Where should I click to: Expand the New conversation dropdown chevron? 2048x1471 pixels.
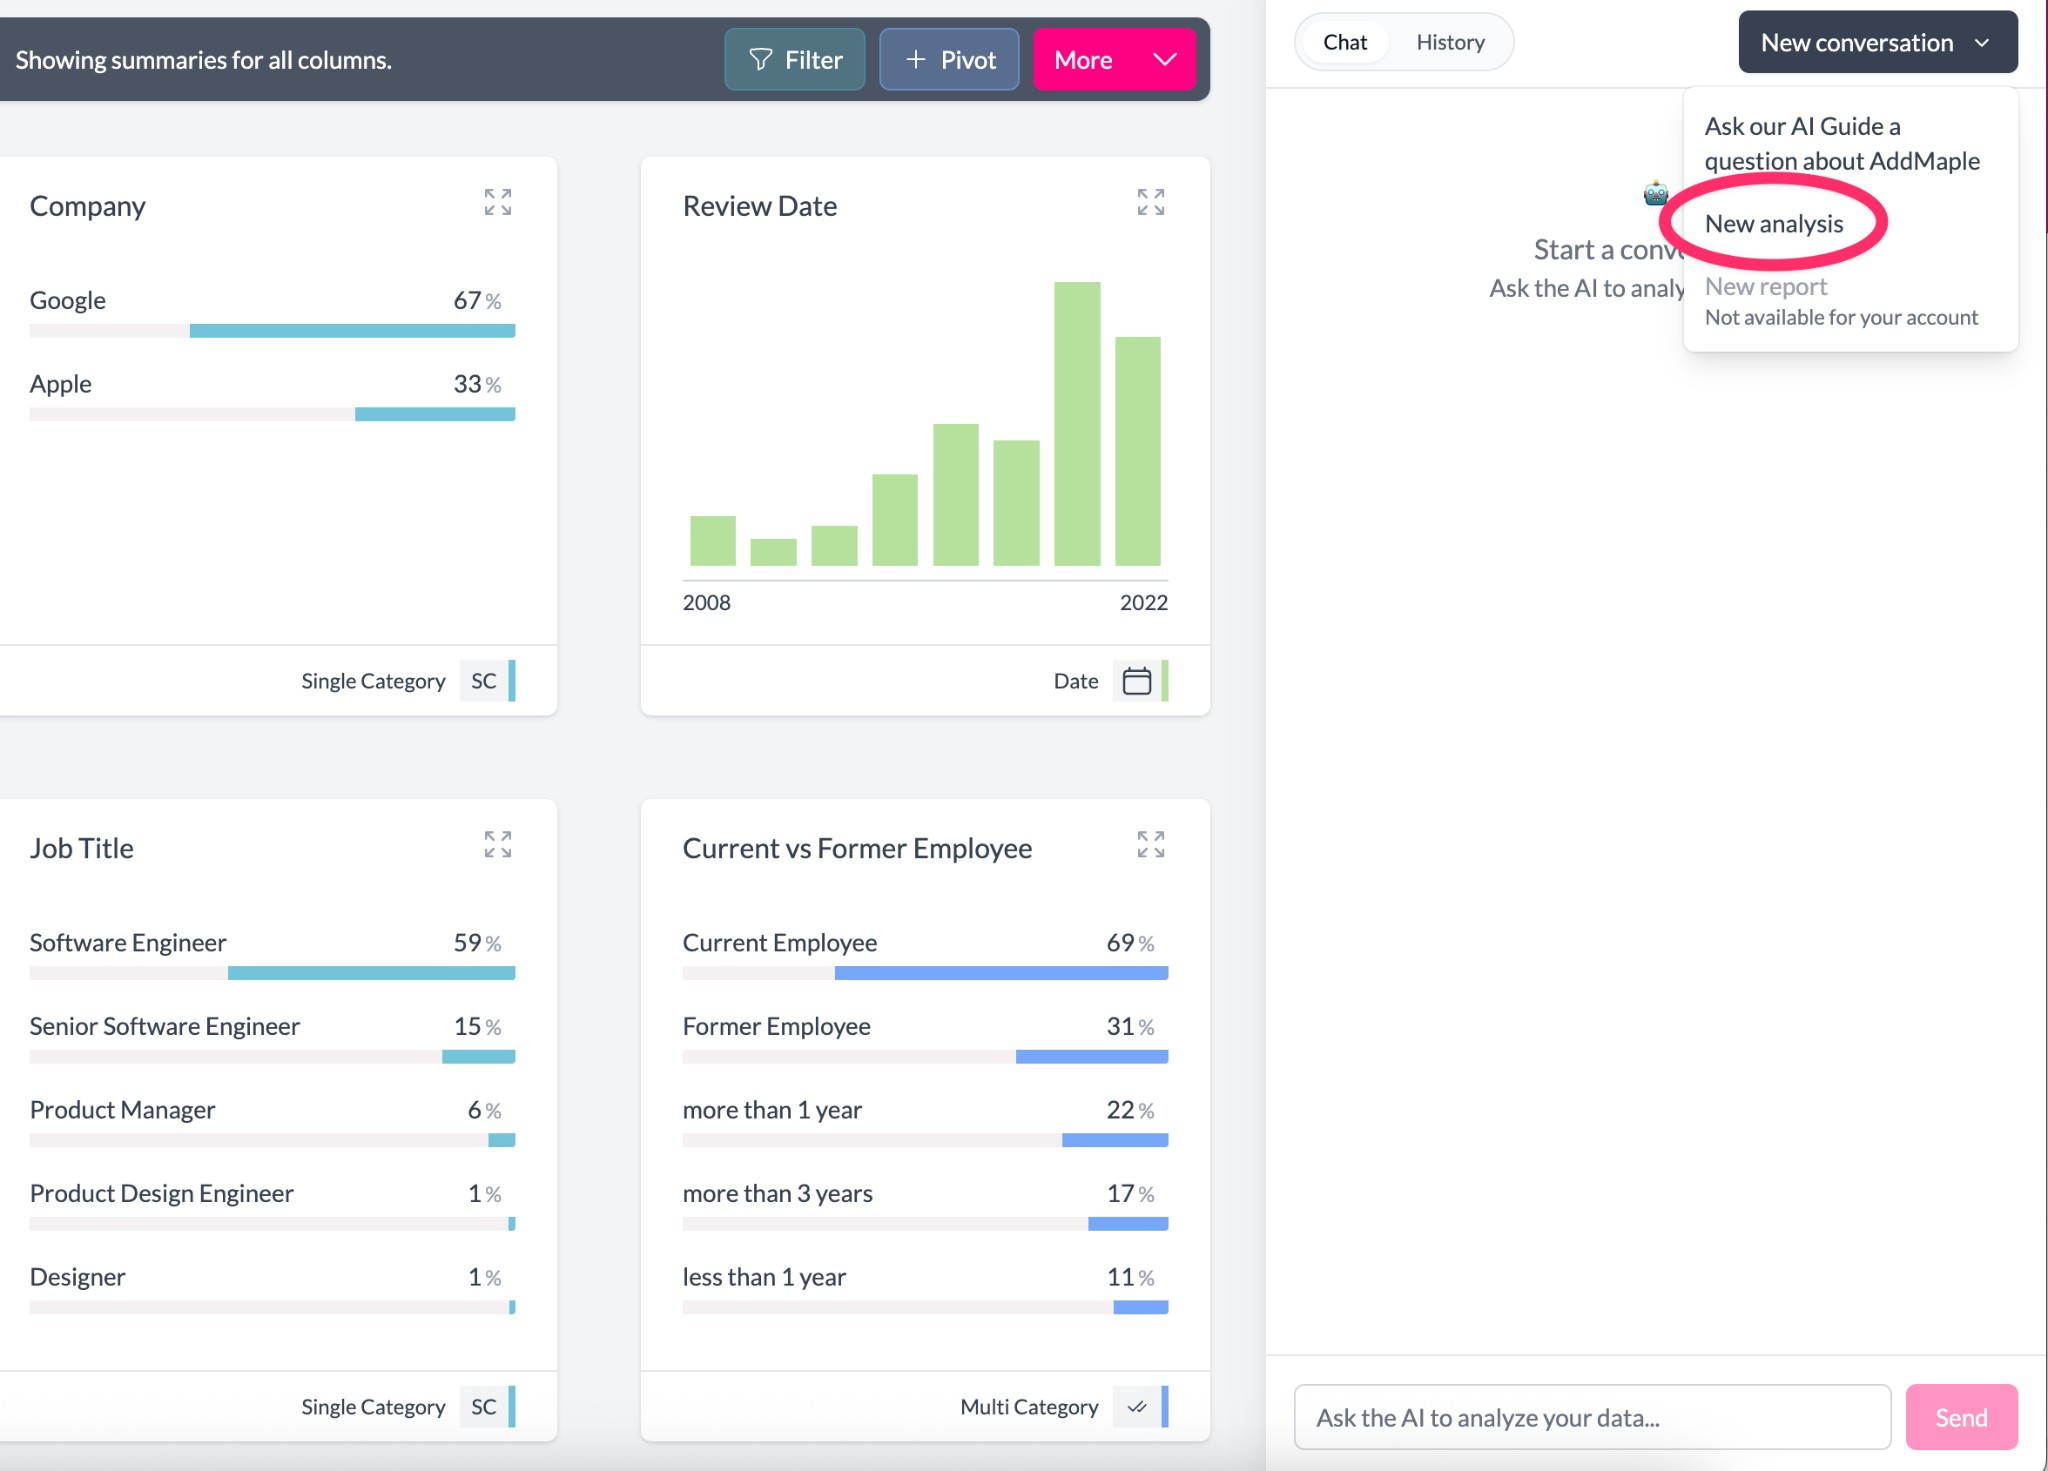point(1984,42)
